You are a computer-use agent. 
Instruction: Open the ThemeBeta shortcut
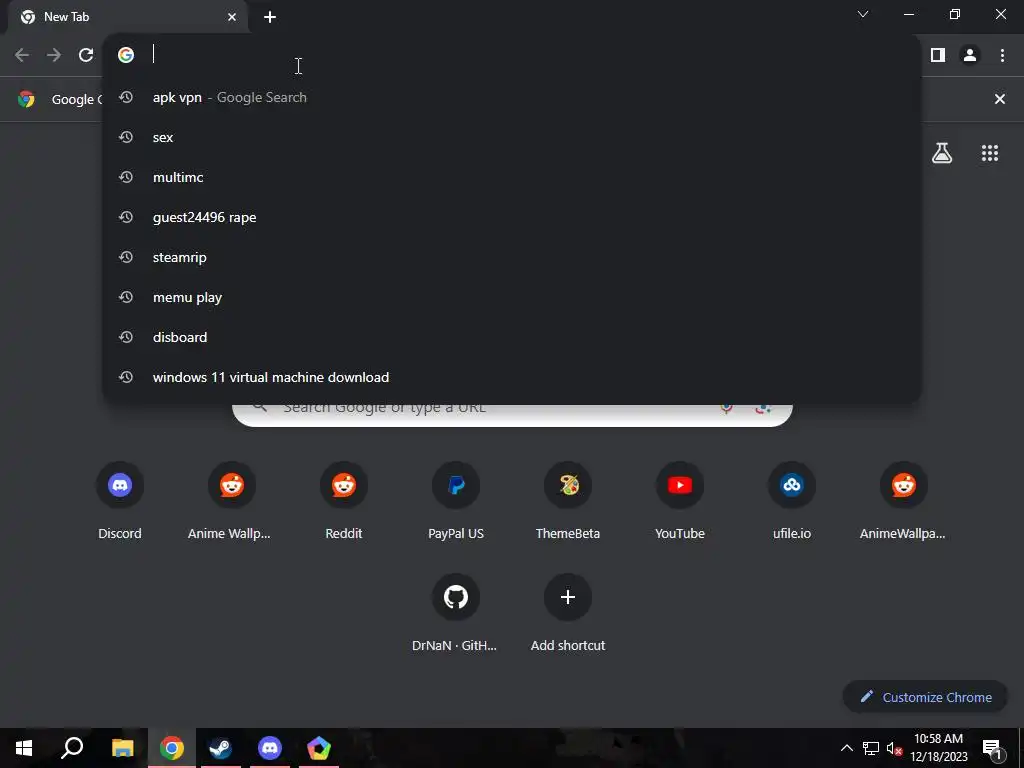(x=568, y=502)
